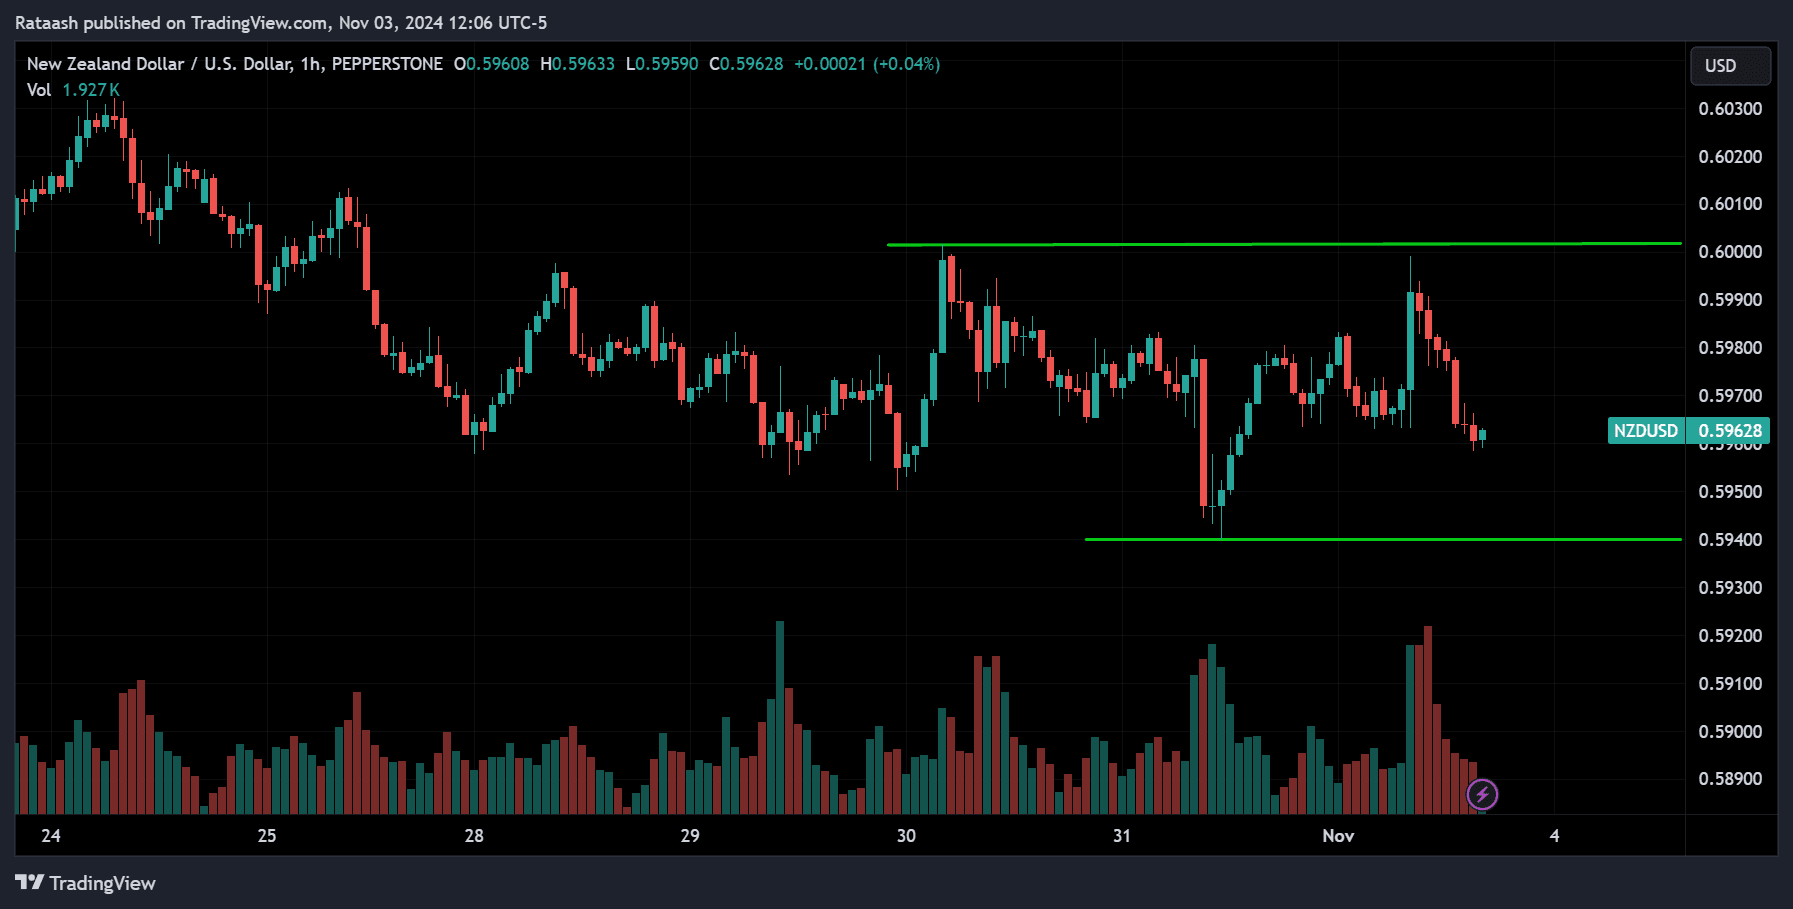1793x909 pixels.
Task: Click the date label 24 on time axis
Action: [51, 836]
